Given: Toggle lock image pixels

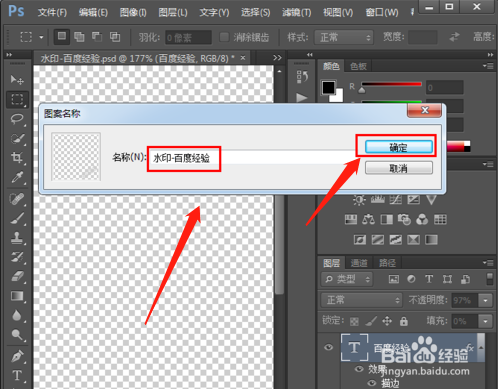Looking at the screenshot, I should click(x=371, y=321).
